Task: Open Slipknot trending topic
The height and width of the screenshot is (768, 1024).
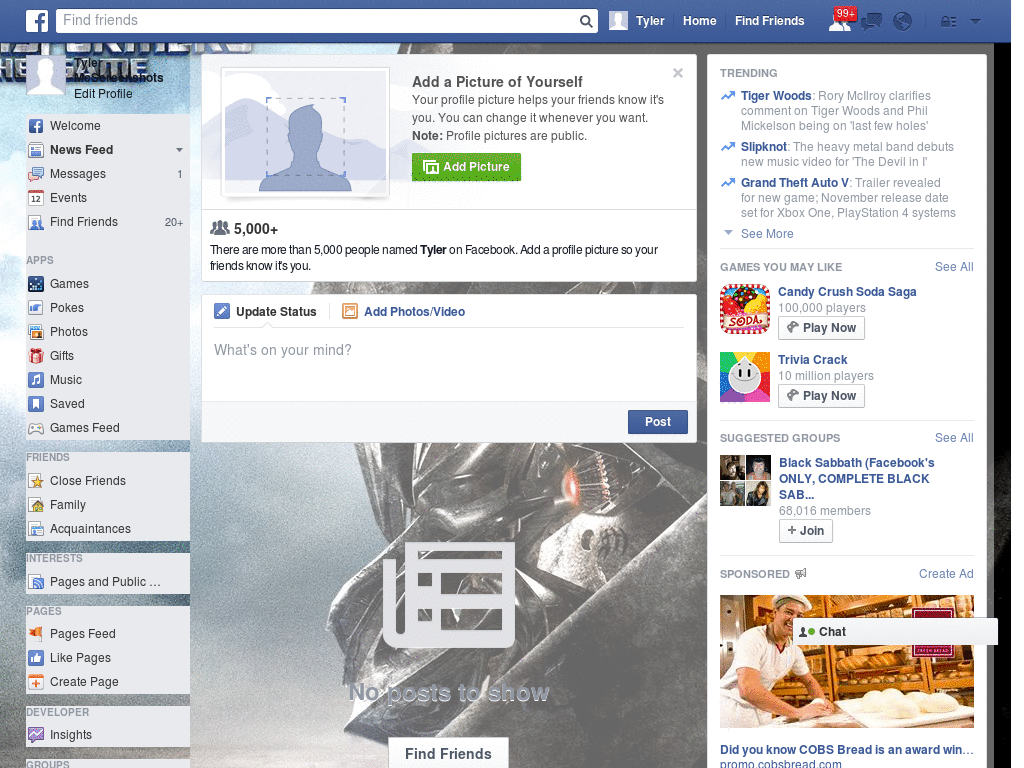Action: click(x=763, y=147)
